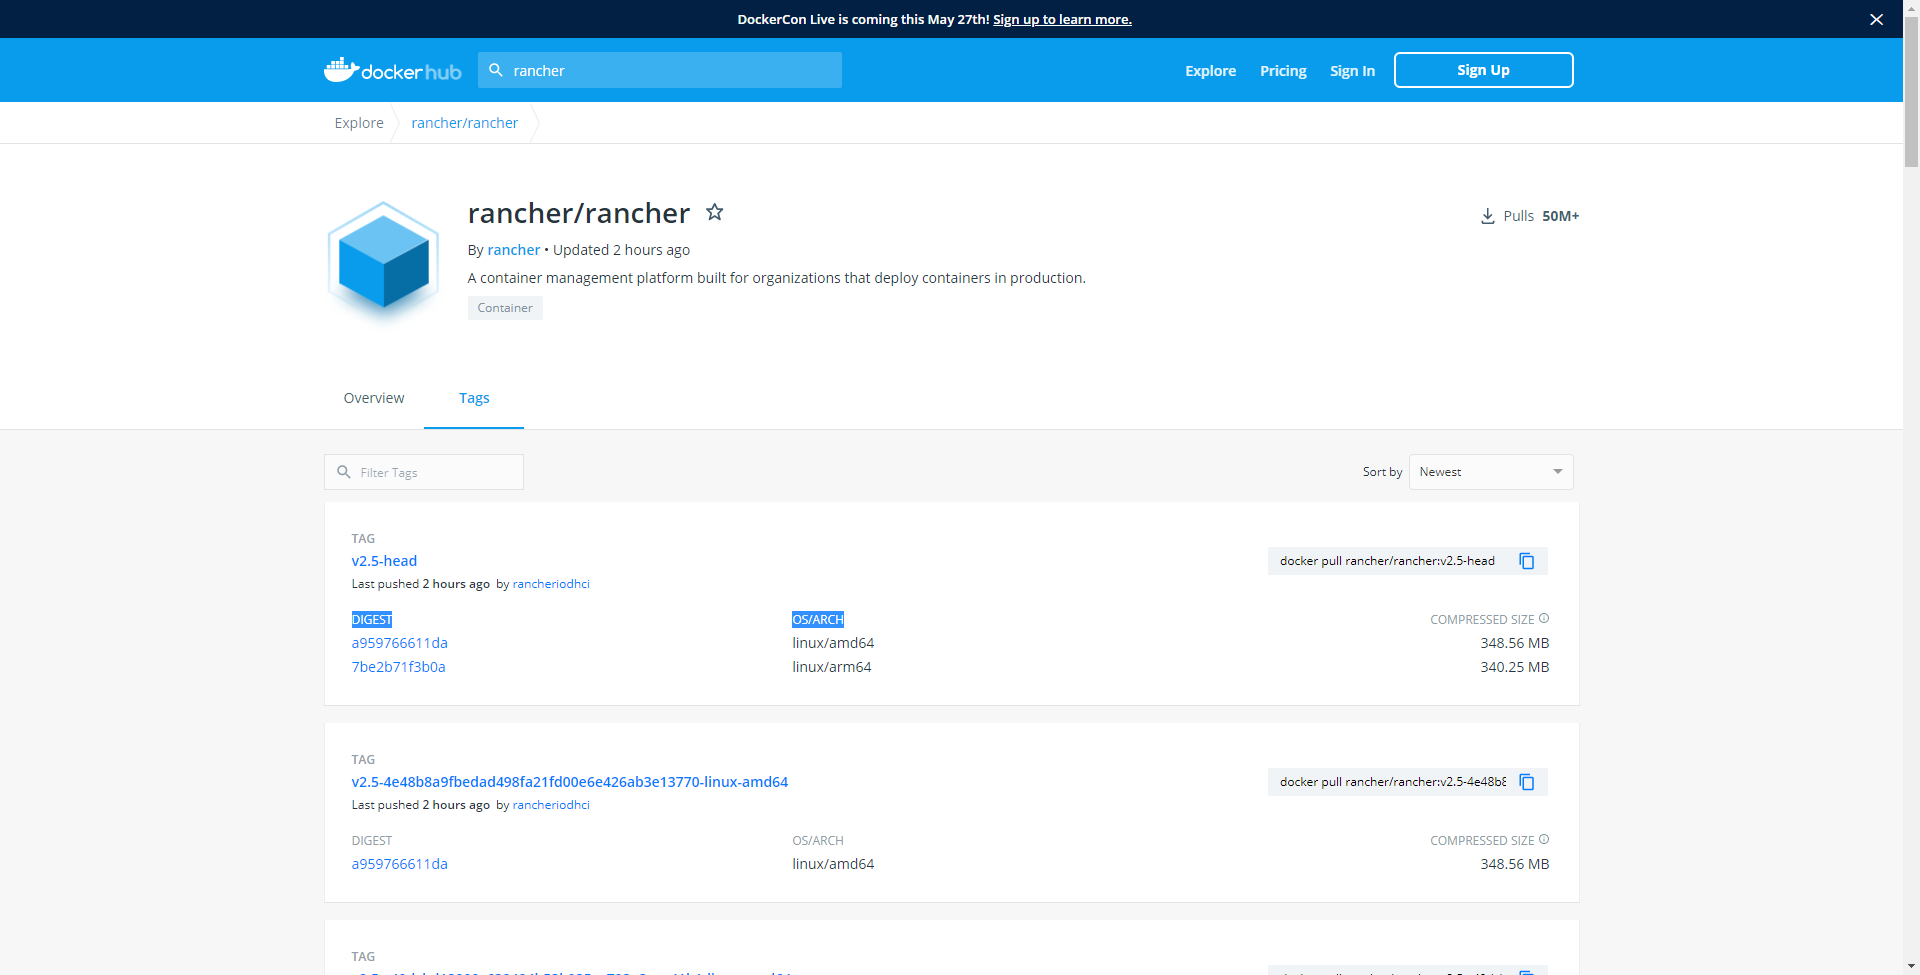Click the Sign Up button
This screenshot has height=975, width=1920.
pyautogui.click(x=1483, y=70)
